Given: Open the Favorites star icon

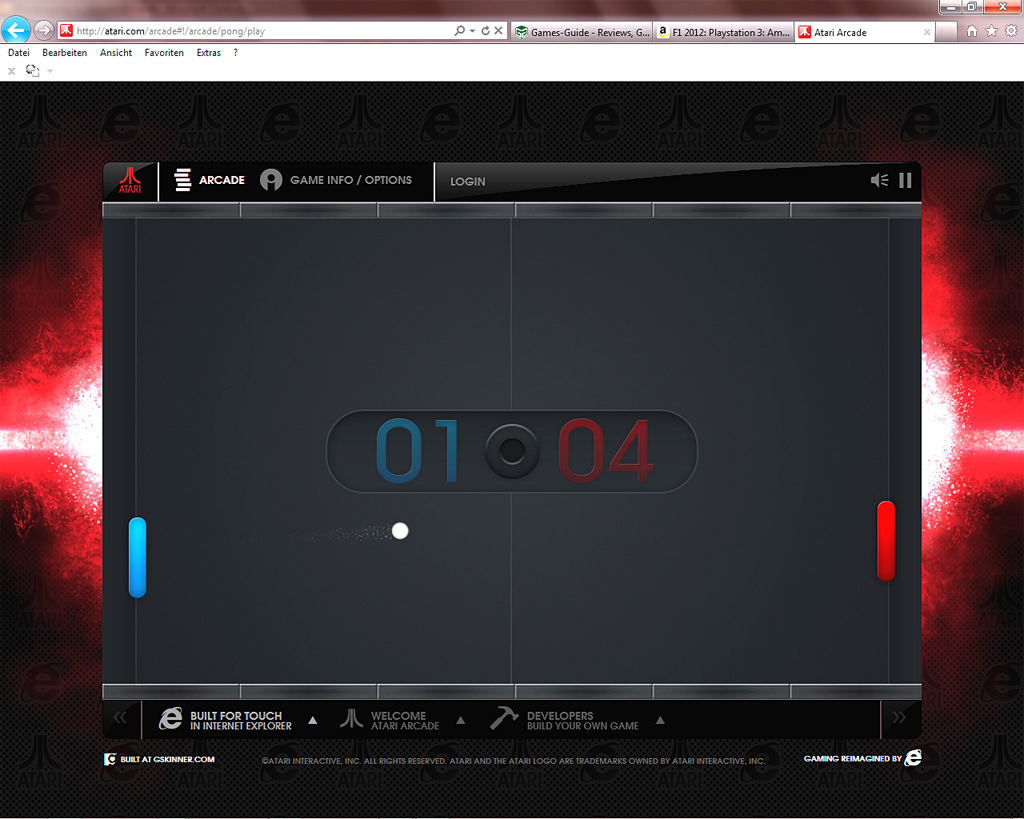Looking at the screenshot, I should coord(991,31).
